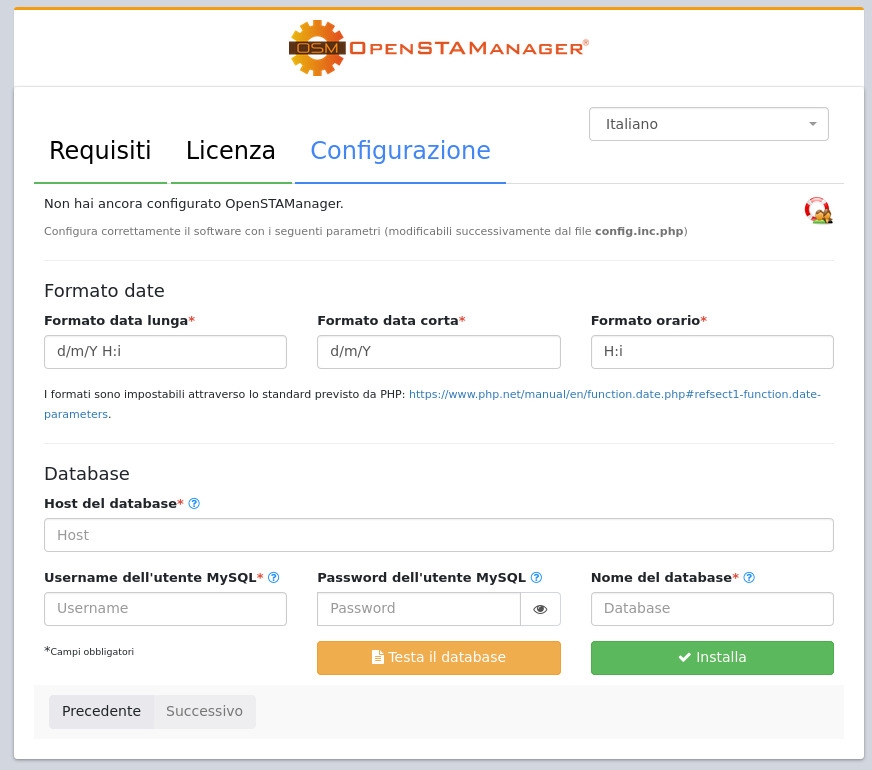Click help icon beside Nome del database
Image resolution: width=872 pixels, height=770 pixels.
pyautogui.click(x=749, y=578)
